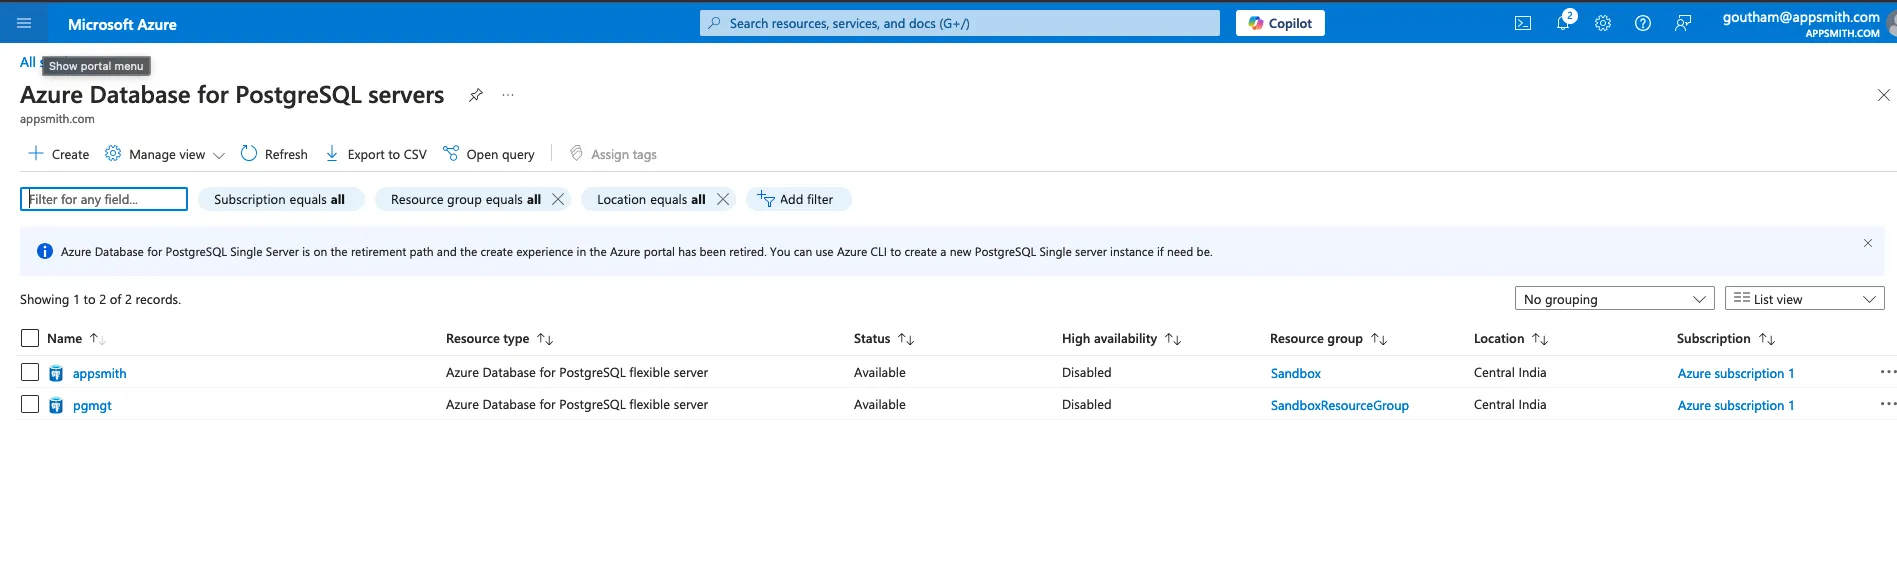Image resolution: width=1897 pixels, height=571 pixels.
Task: Dismiss the retirement info banner
Action: [x=1867, y=243]
